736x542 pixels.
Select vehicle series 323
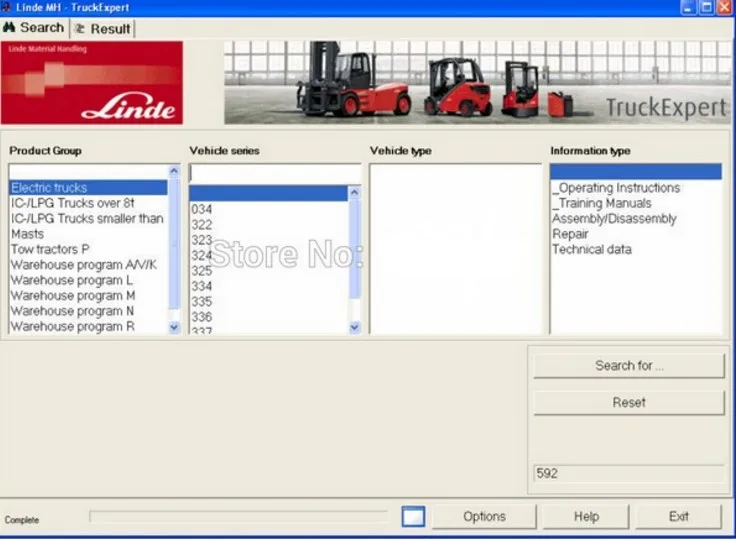268,240
